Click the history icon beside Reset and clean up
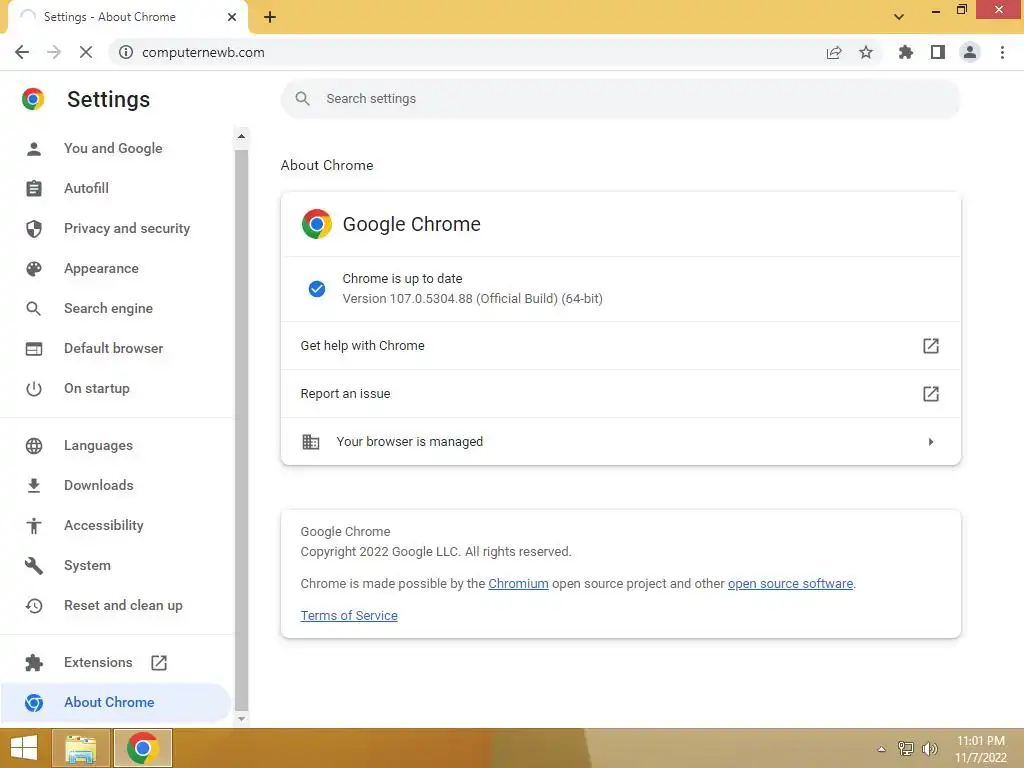Viewport: 1024px width, 768px height. coord(34,605)
